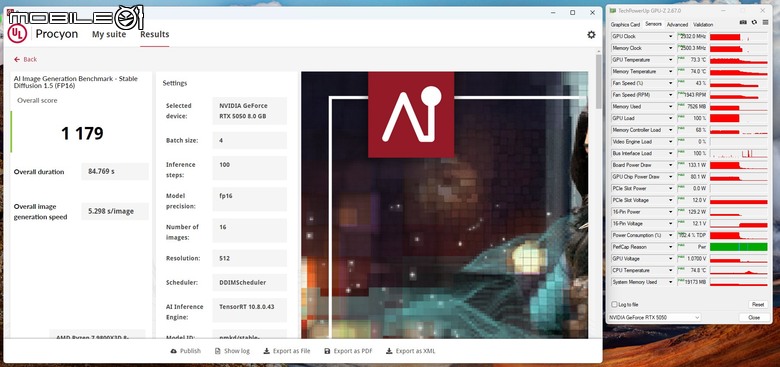Click the Show log button
This screenshot has height=367, width=780.
(232, 351)
